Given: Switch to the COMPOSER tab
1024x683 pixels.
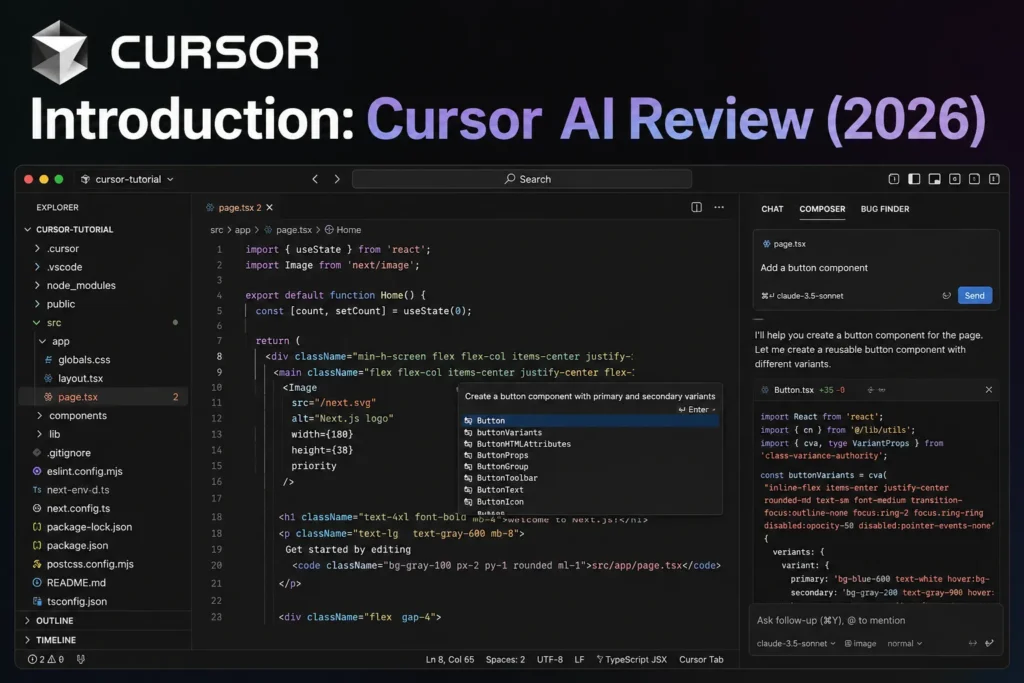Looking at the screenshot, I should (822, 209).
